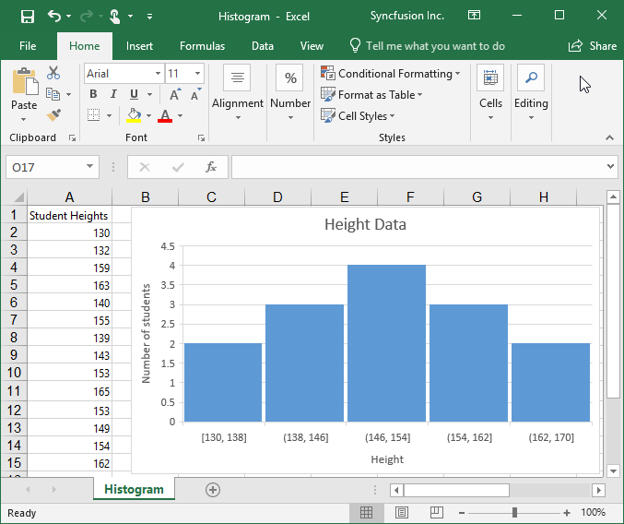Click the Save icon in title bar
Image resolution: width=624 pixels, height=524 pixels.
(x=27, y=16)
